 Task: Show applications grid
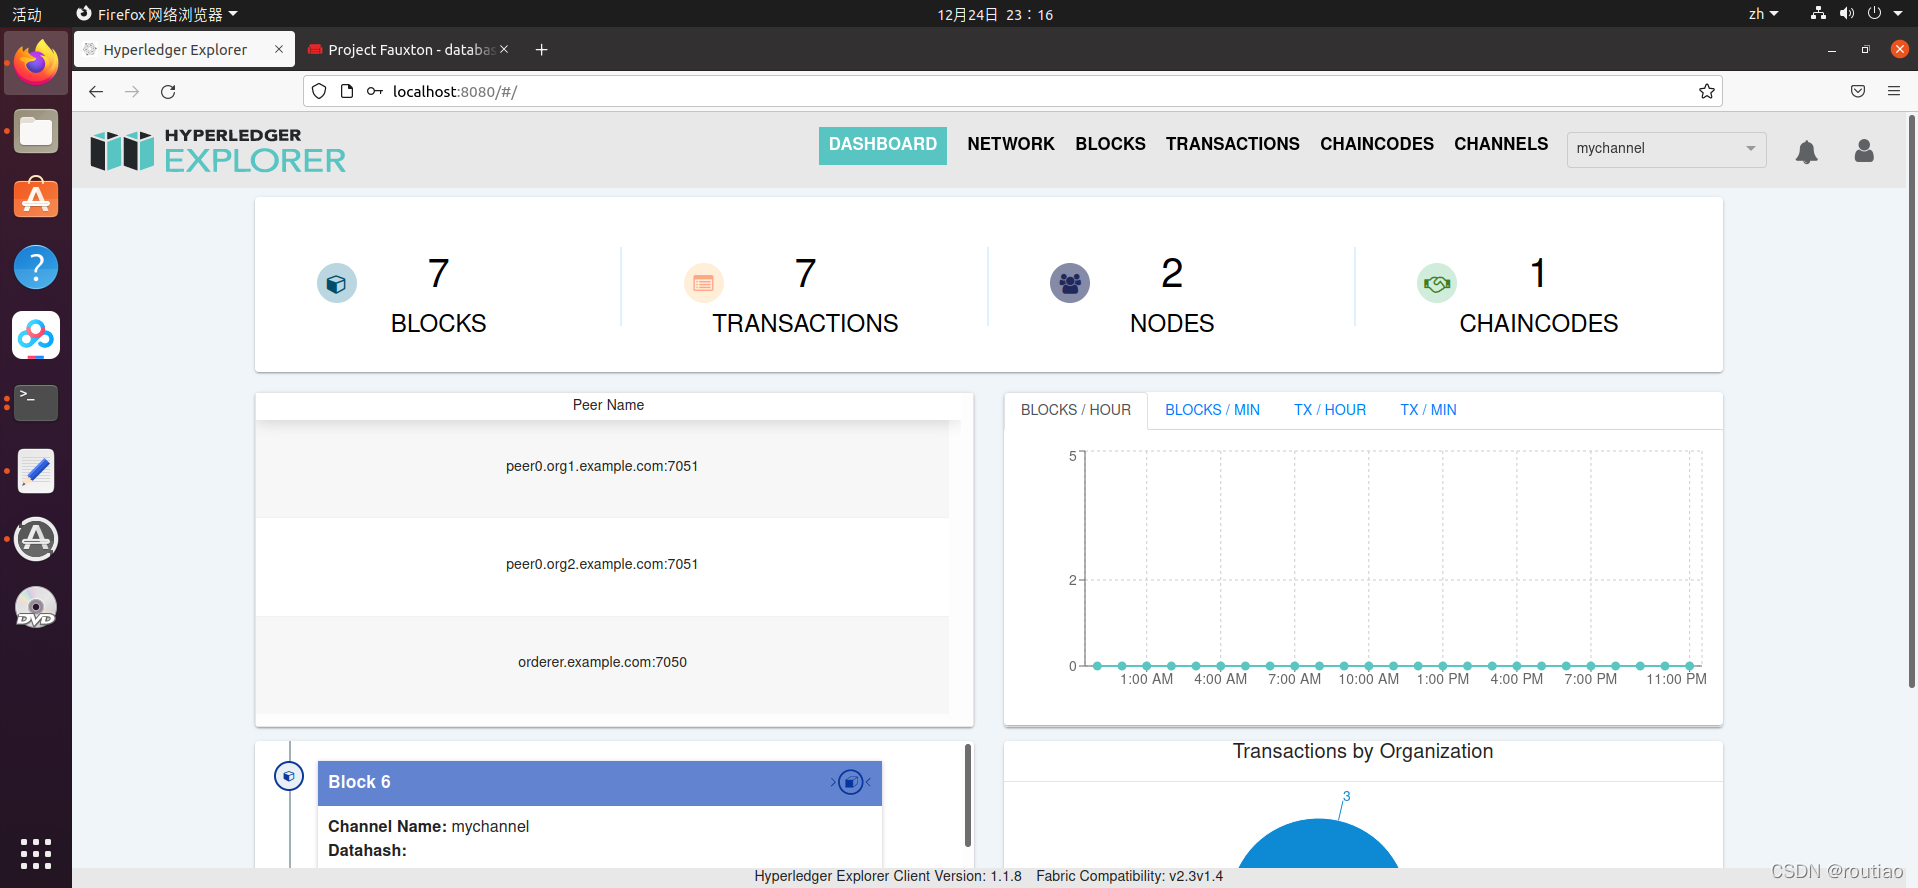[36, 853]
